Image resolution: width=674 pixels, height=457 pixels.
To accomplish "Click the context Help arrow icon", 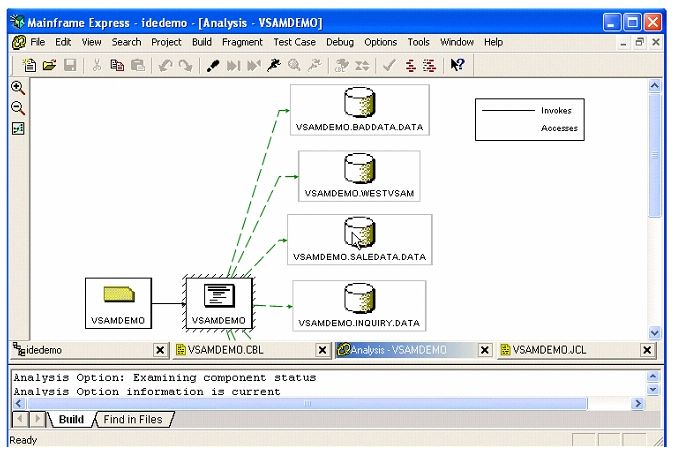I will coord(457,65).
